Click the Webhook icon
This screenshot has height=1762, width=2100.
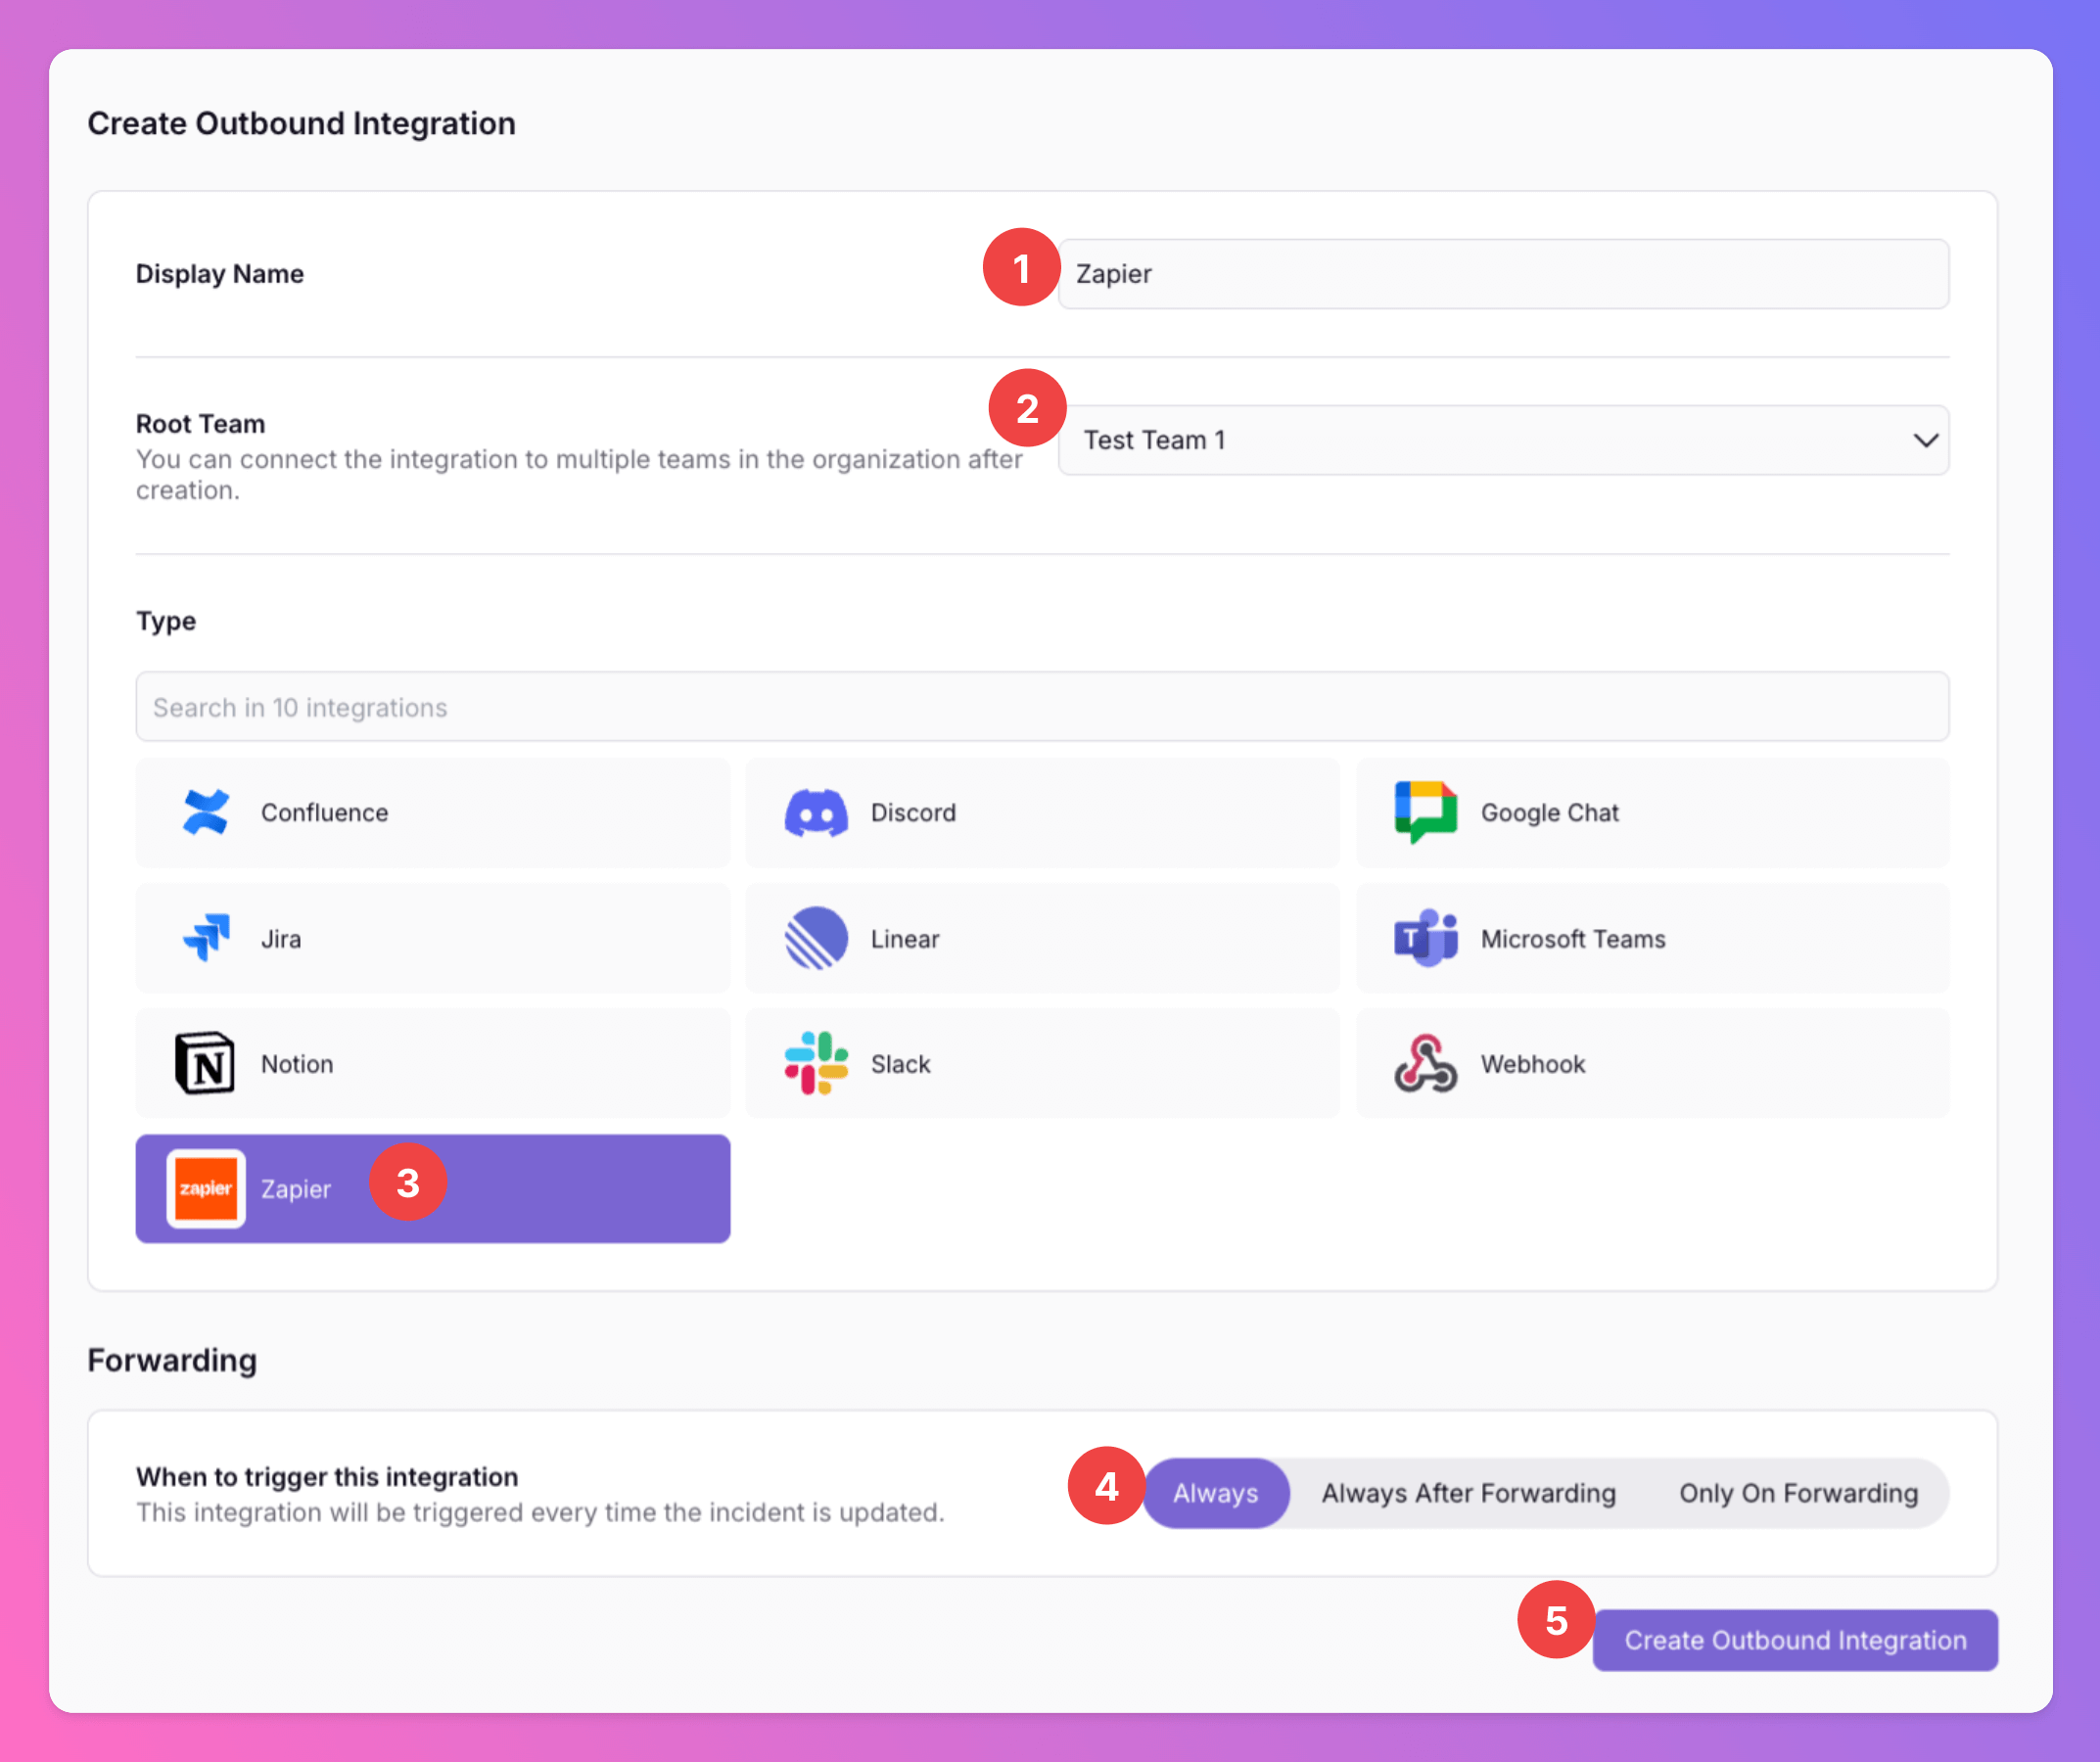coord(1425,1063)
